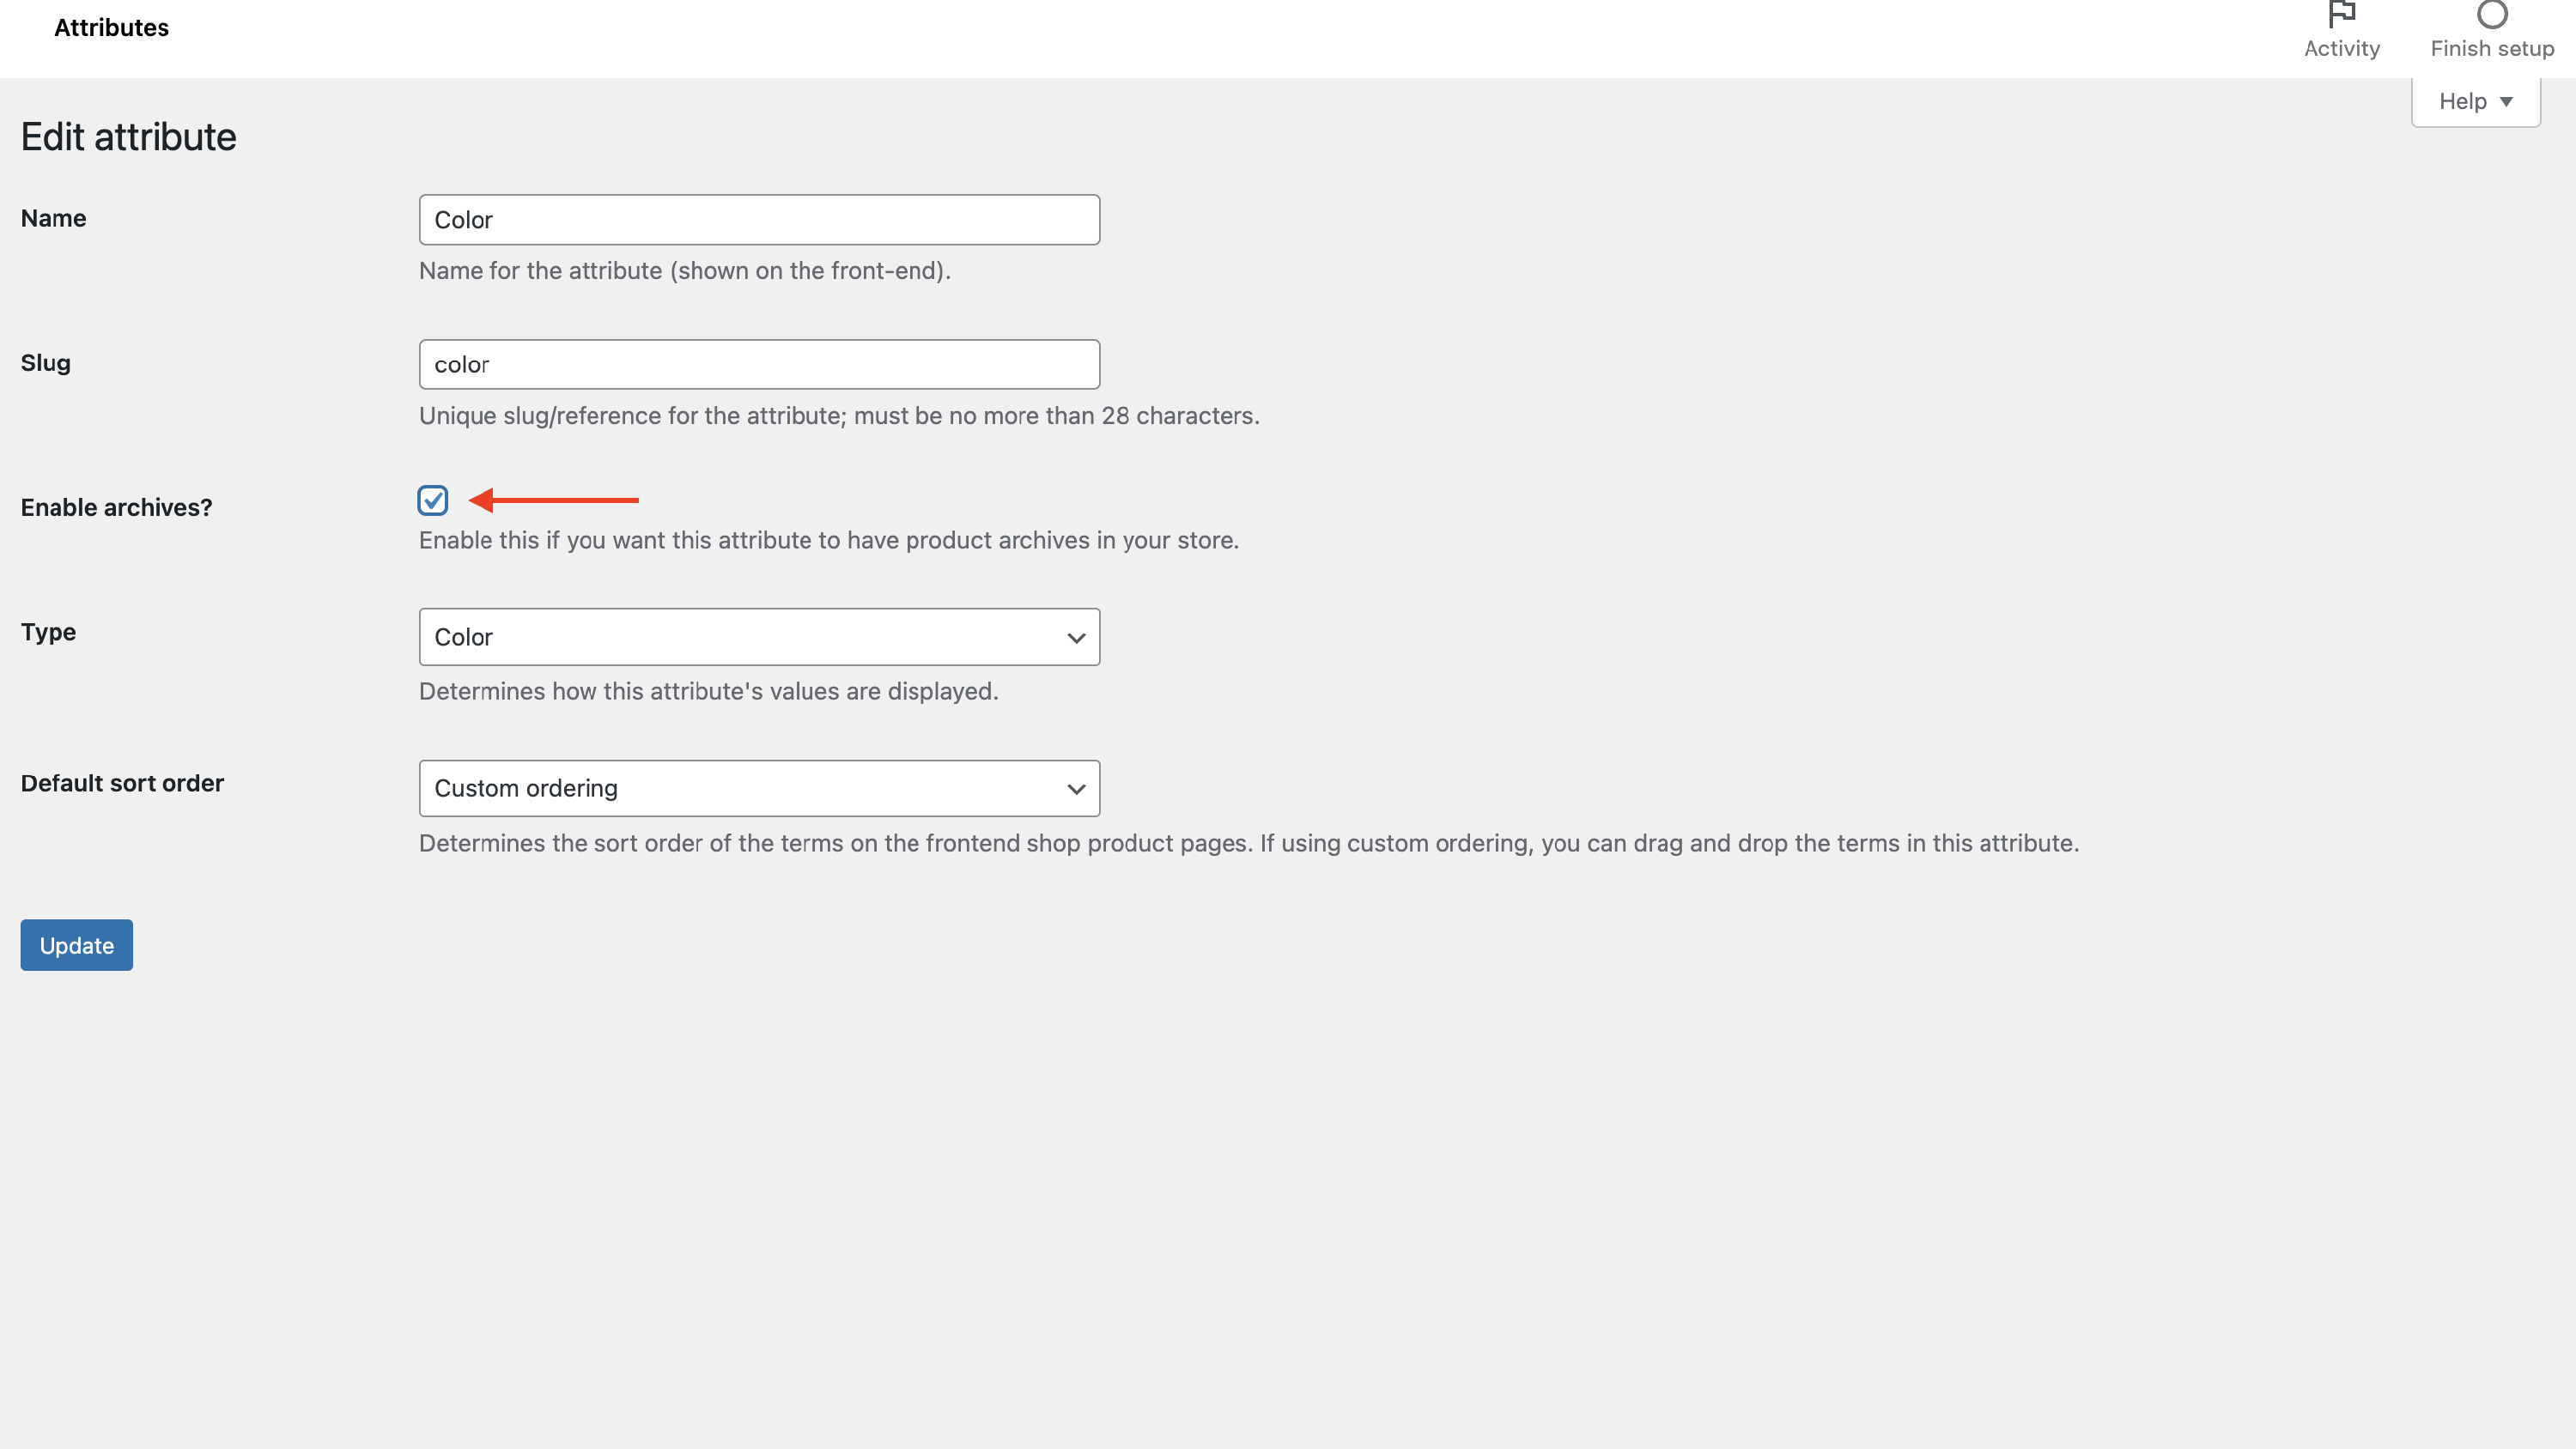Click the Name input field containing Color
The image size is (2576, 1449).
[758, 220]
